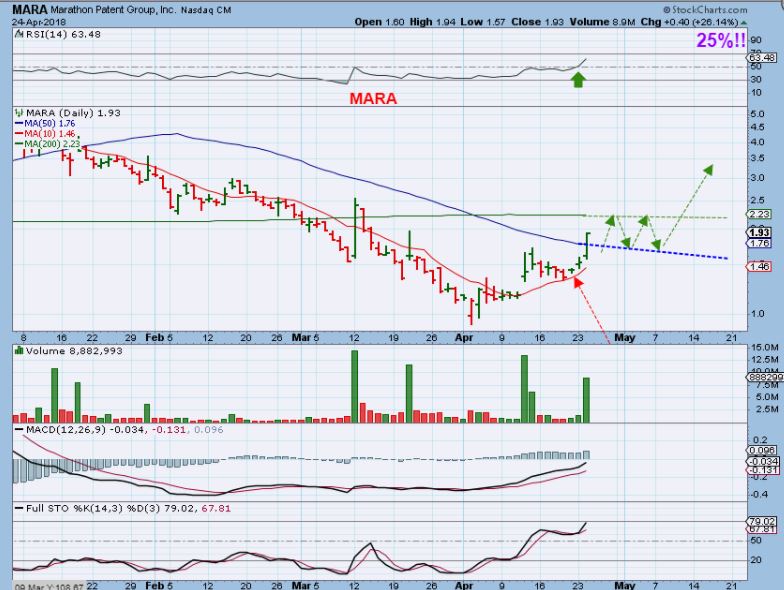Click the Close 1.93 value in header
The image size is (784, 590).
click(x=537, y=22)
